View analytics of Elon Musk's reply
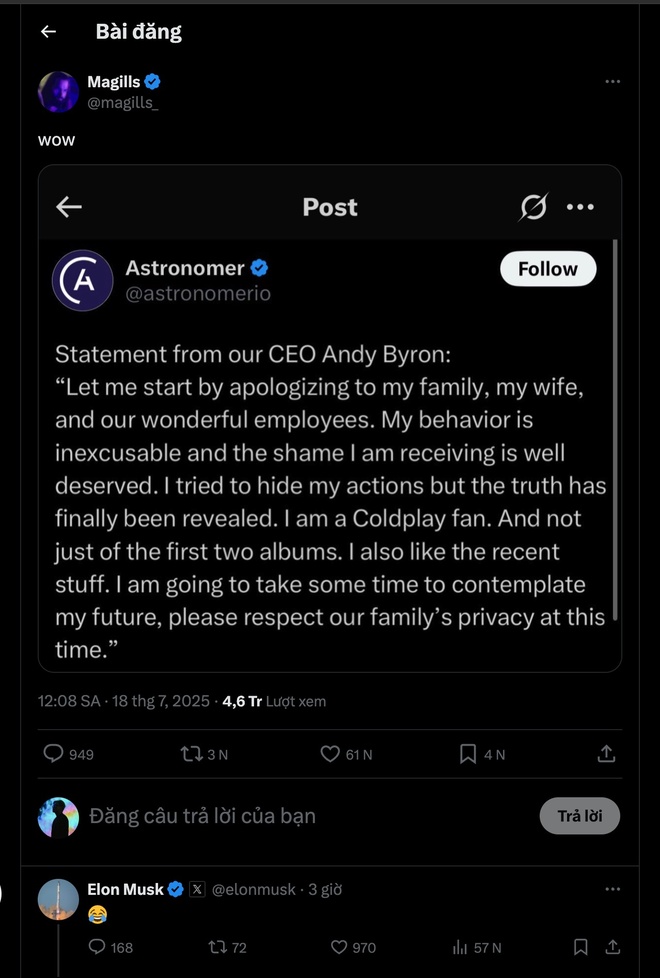This screenshot has height=978, width=660. (x=461, y=947)
